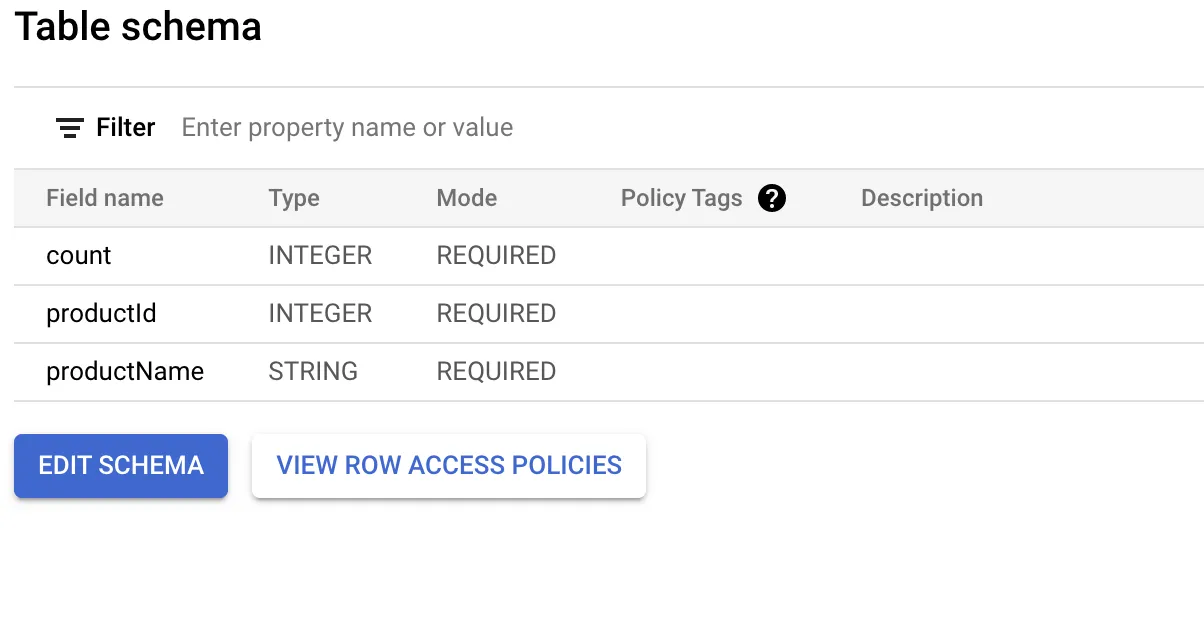Click REQUIRED mode in the count row
The image size is (1204, 626).
pos(496,256)
